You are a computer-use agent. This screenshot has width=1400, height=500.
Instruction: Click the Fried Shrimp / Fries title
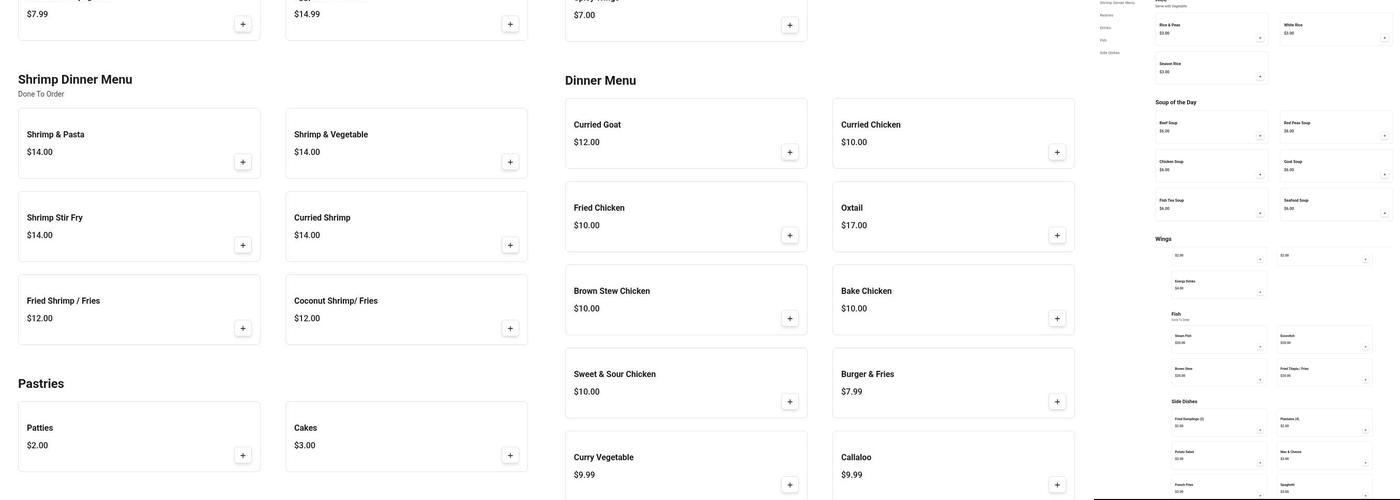click(63, 301)
